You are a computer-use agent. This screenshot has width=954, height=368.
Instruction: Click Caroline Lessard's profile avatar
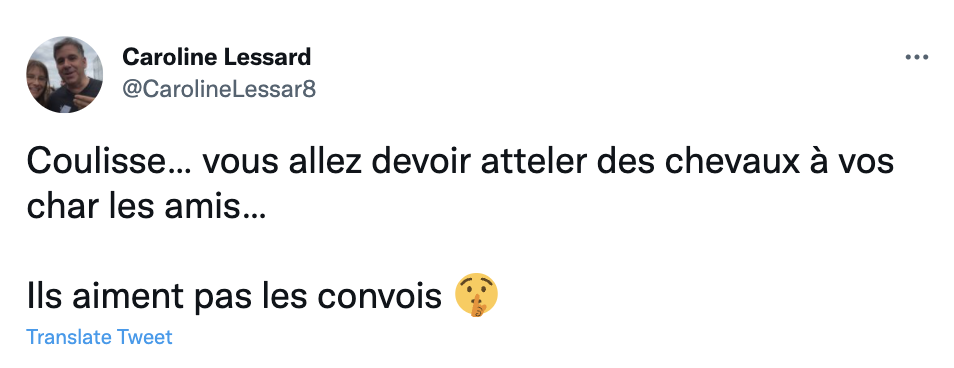click(x=64, y=75)
